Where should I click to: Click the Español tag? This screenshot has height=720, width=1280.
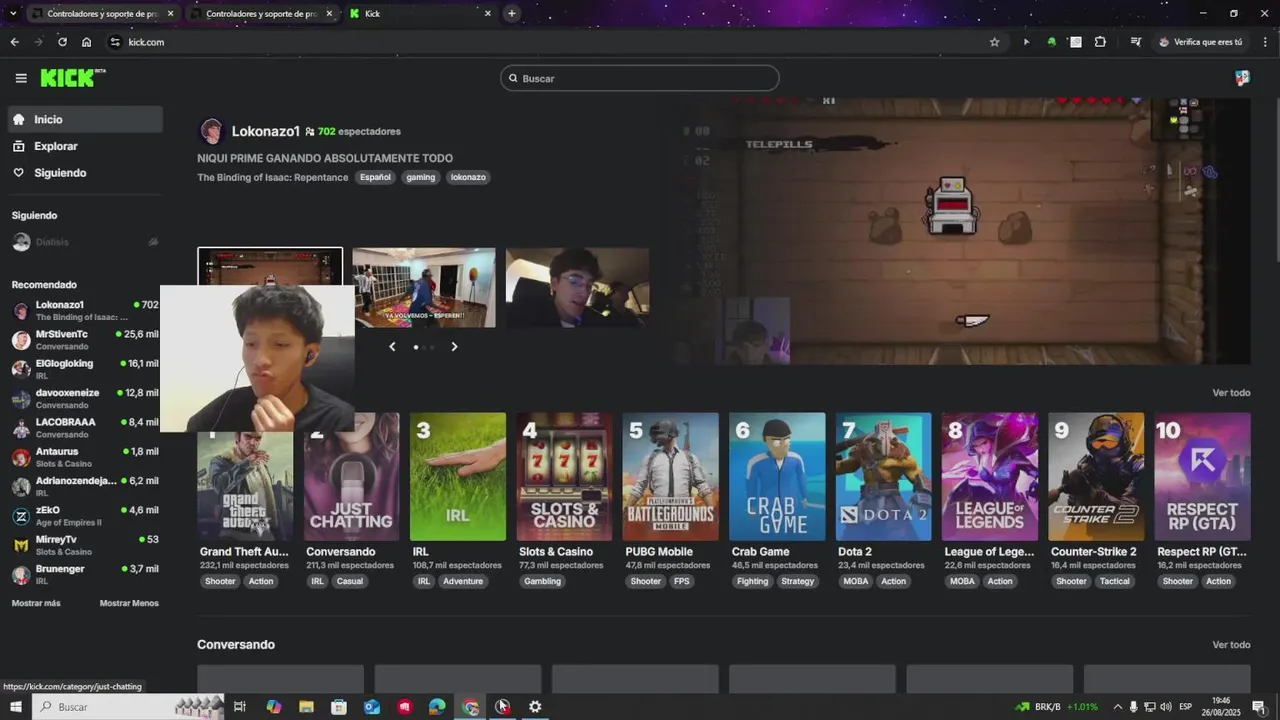(375, 177)
